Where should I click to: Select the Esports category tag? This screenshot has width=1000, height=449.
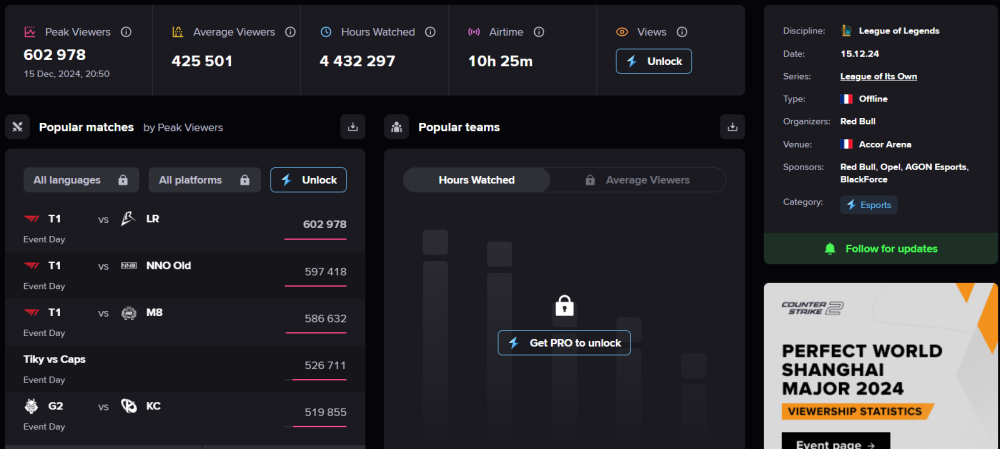pyautogui.click(x=869, y=205)
